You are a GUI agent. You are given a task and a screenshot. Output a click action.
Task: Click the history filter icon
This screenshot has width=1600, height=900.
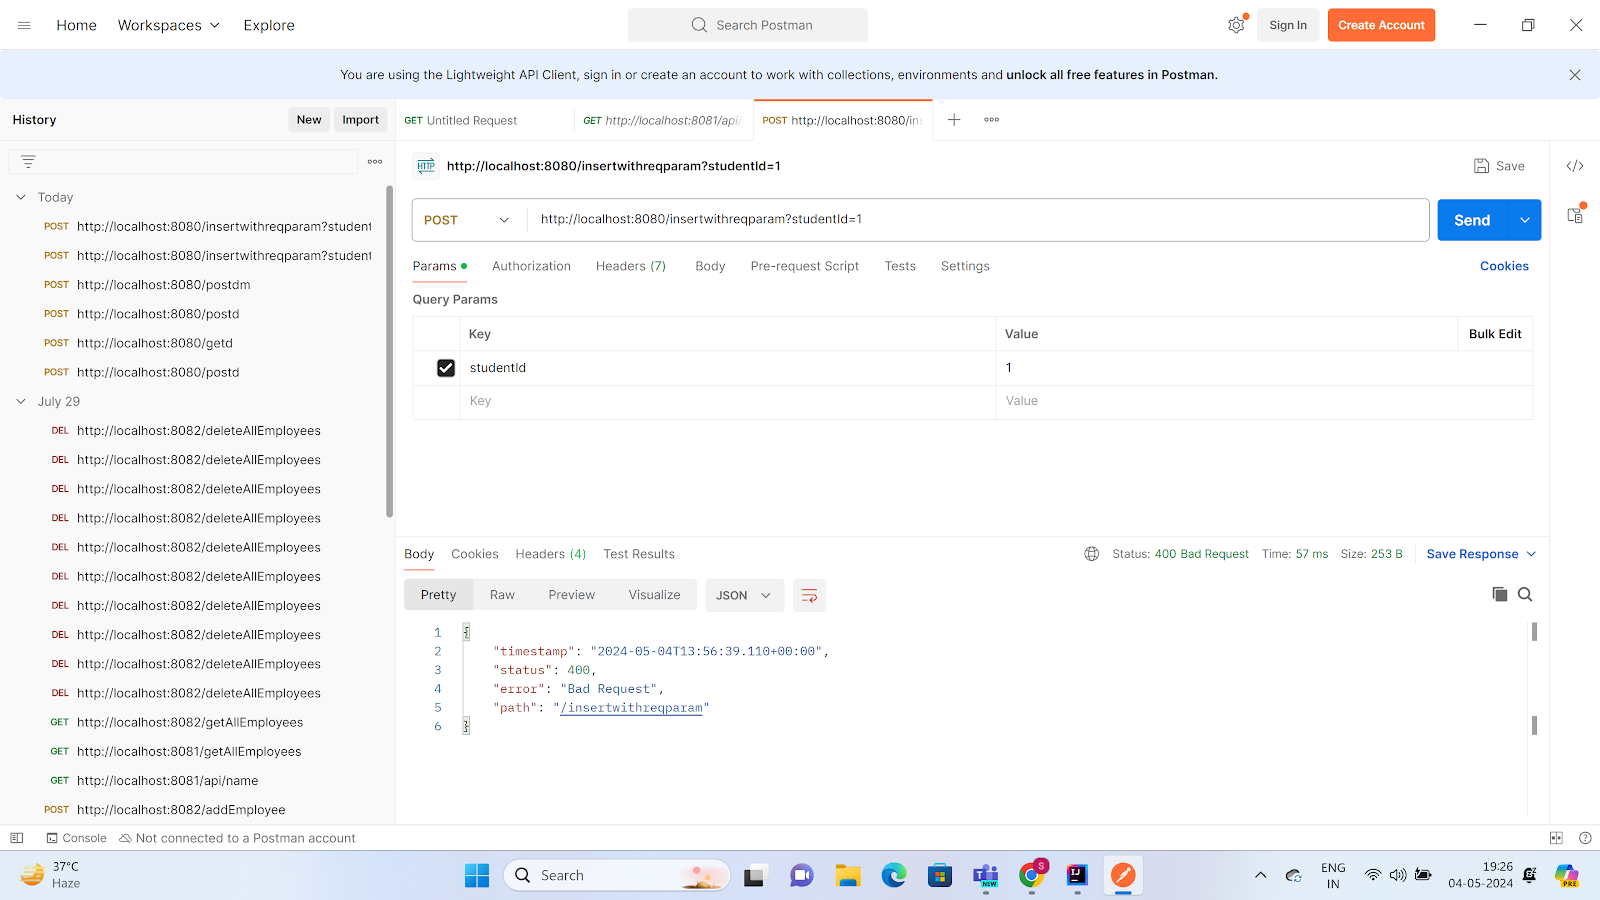click(28, 161)
